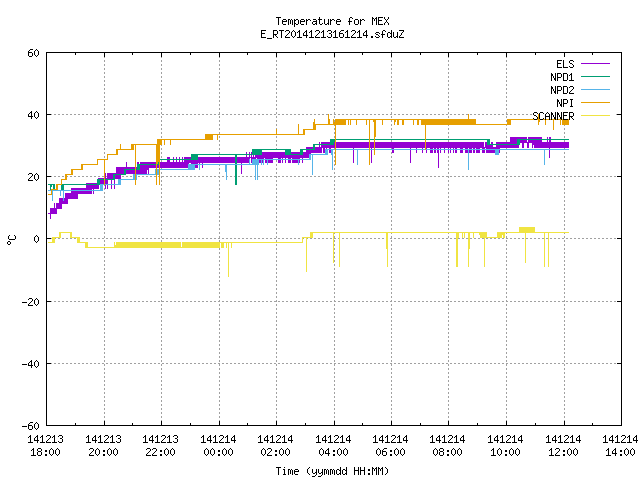
Task: Click the x-axis label 141214 04:00
Action: (x=333, y=446)
